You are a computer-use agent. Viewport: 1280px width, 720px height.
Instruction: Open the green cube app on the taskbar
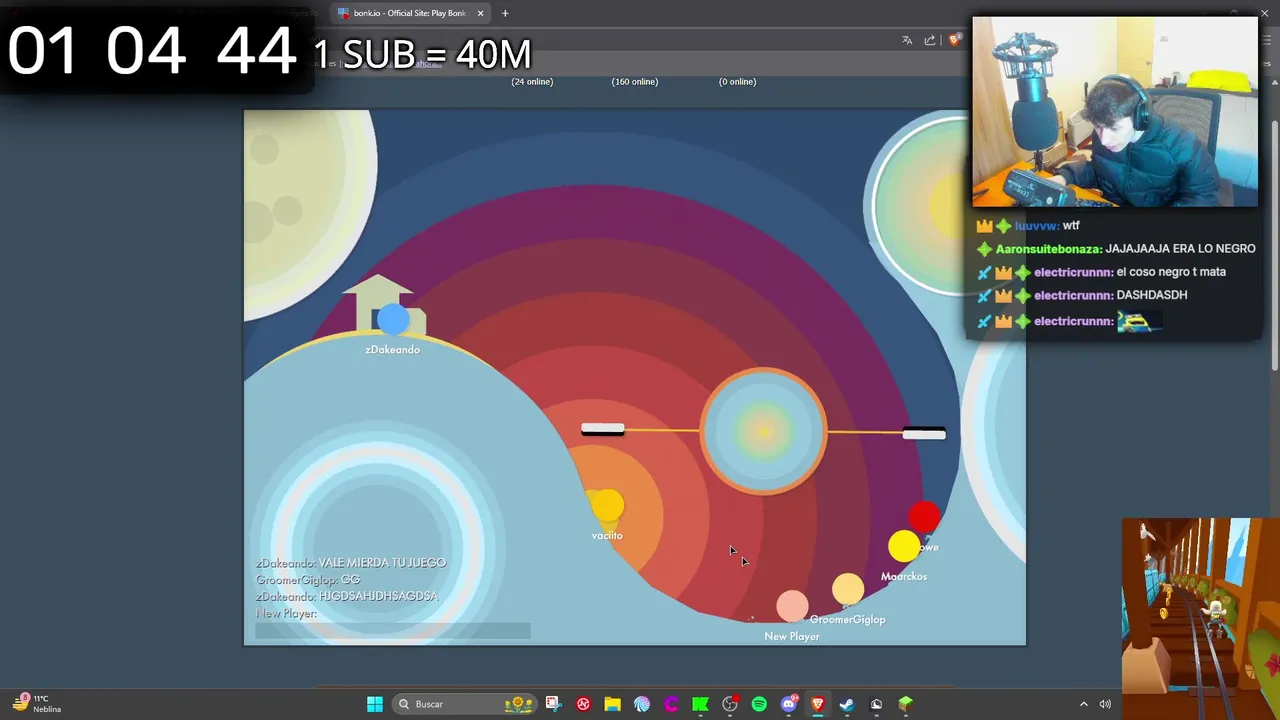click(x=905, y=704)
